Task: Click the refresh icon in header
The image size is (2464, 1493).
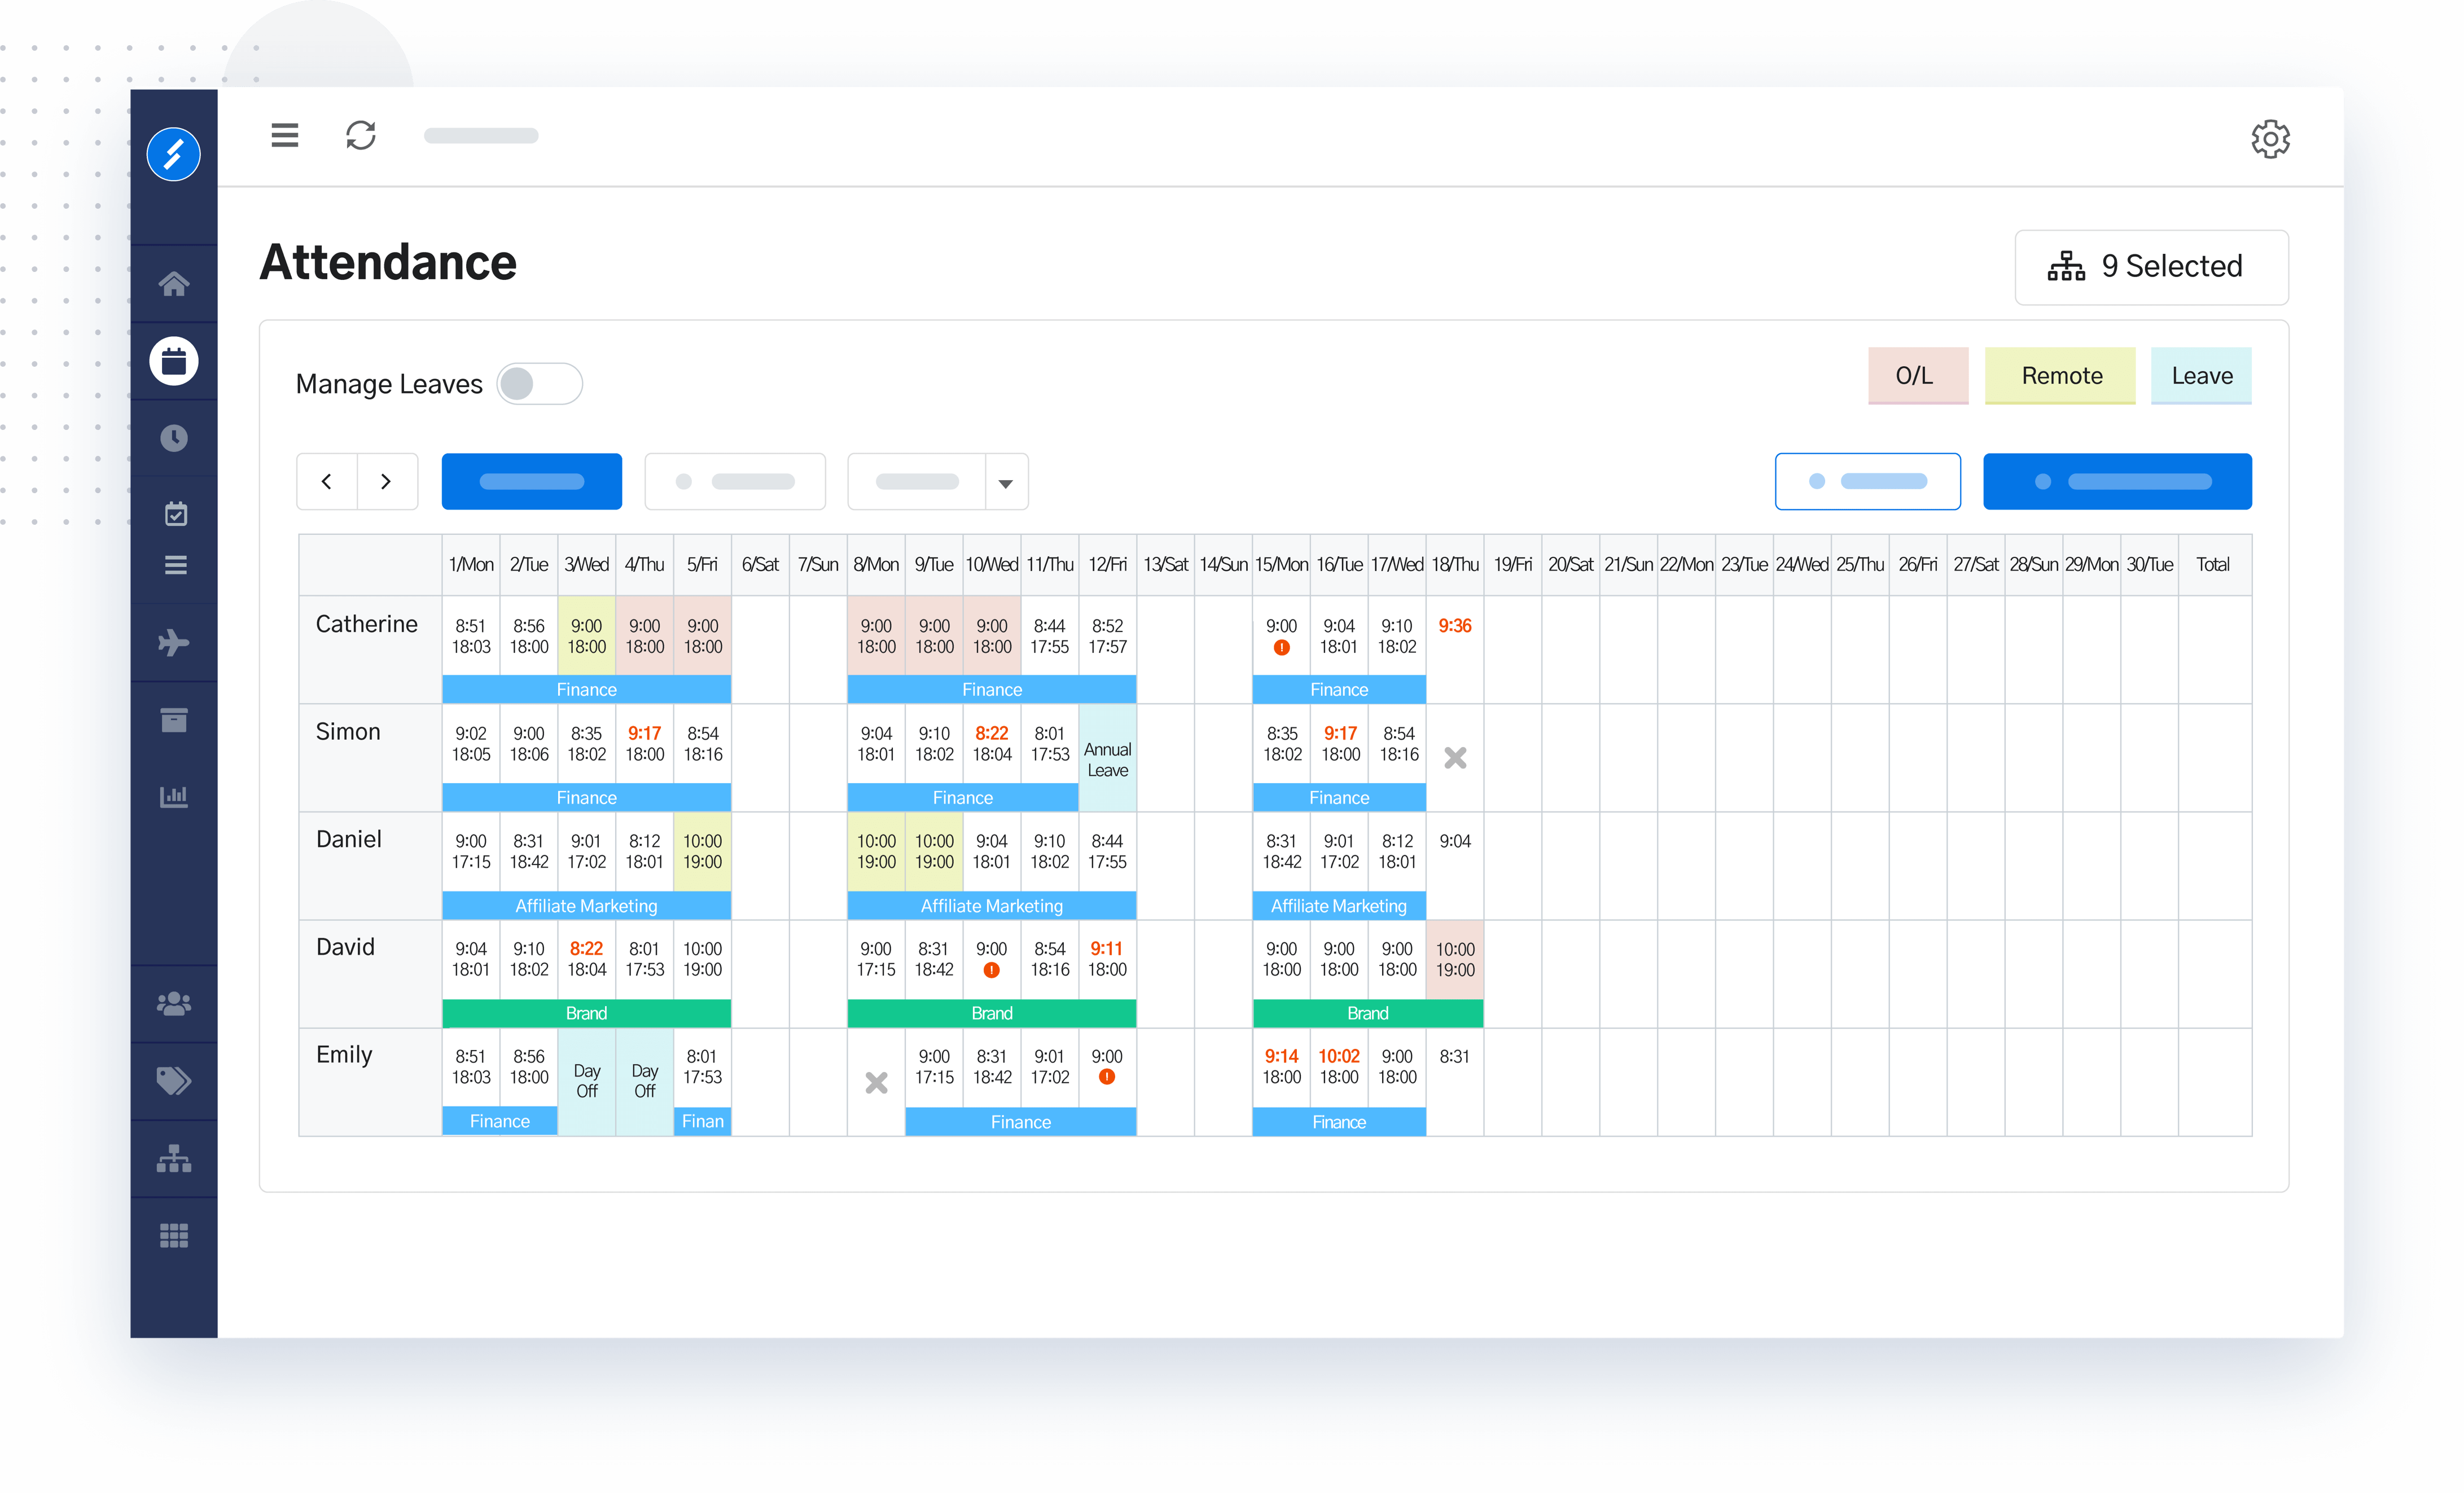Action: pyautogui.click(x=361, y=135)
